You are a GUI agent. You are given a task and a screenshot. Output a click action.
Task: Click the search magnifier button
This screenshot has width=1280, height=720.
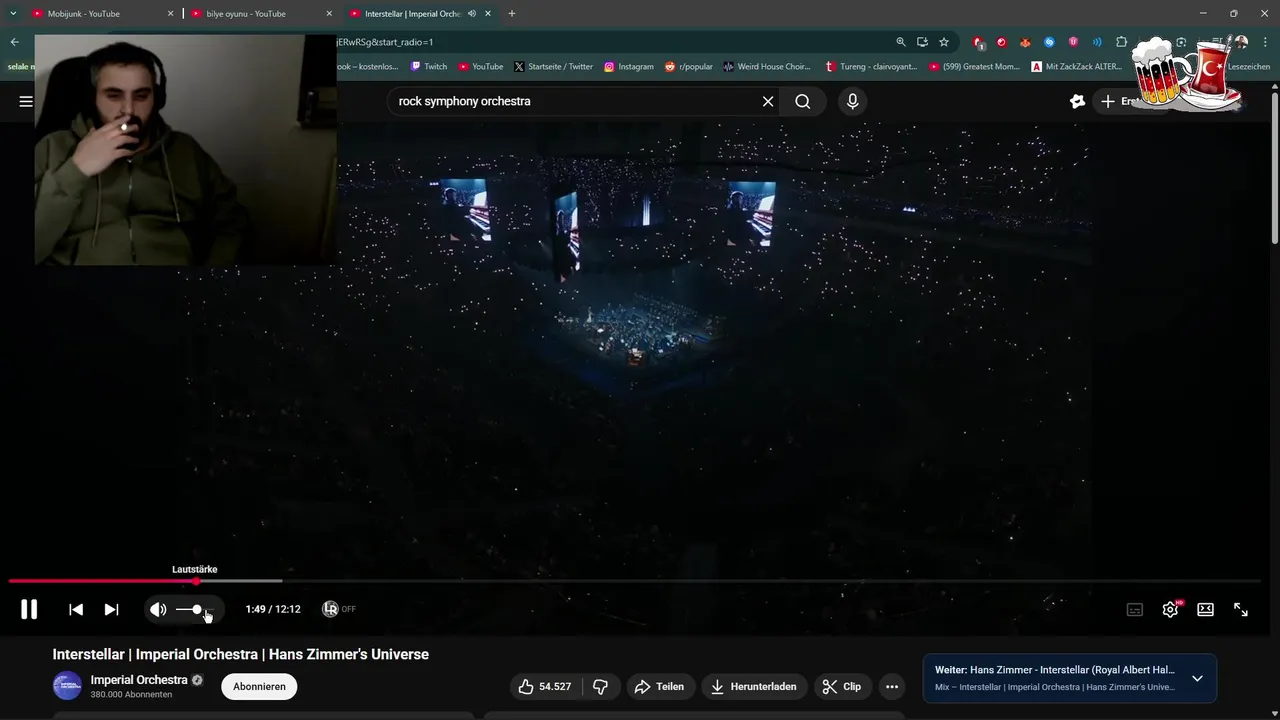coord(803,101)
